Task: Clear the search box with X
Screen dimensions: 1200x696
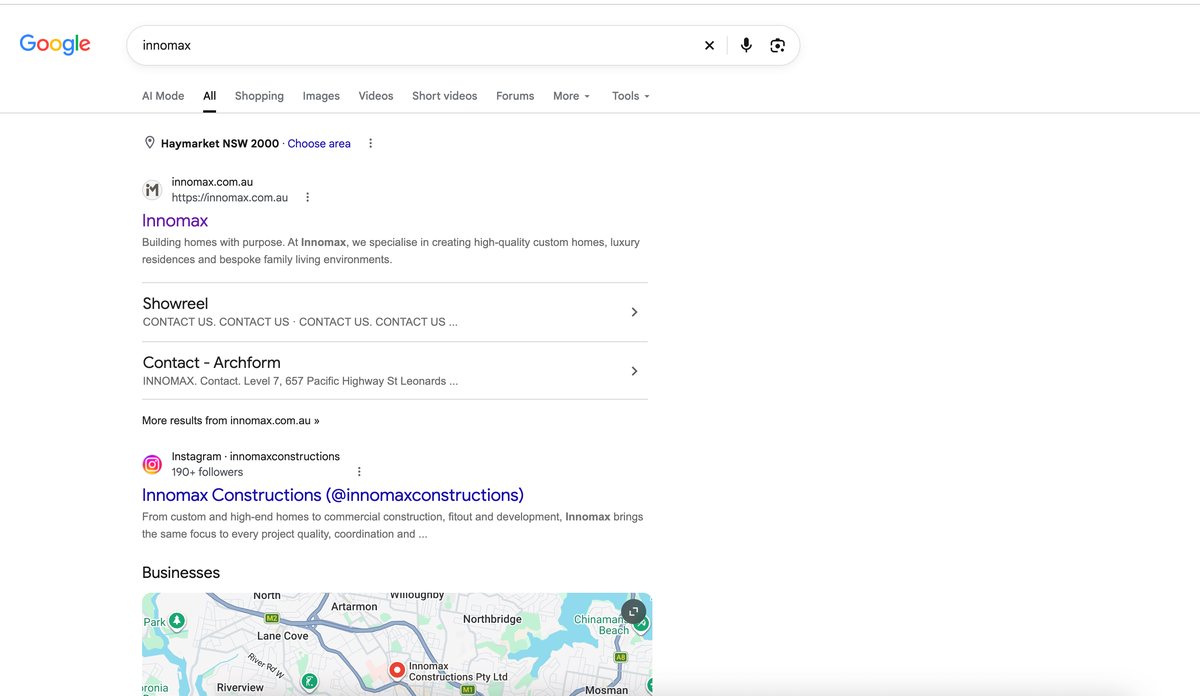Action: pyautogui.click(x=709, y=45)
